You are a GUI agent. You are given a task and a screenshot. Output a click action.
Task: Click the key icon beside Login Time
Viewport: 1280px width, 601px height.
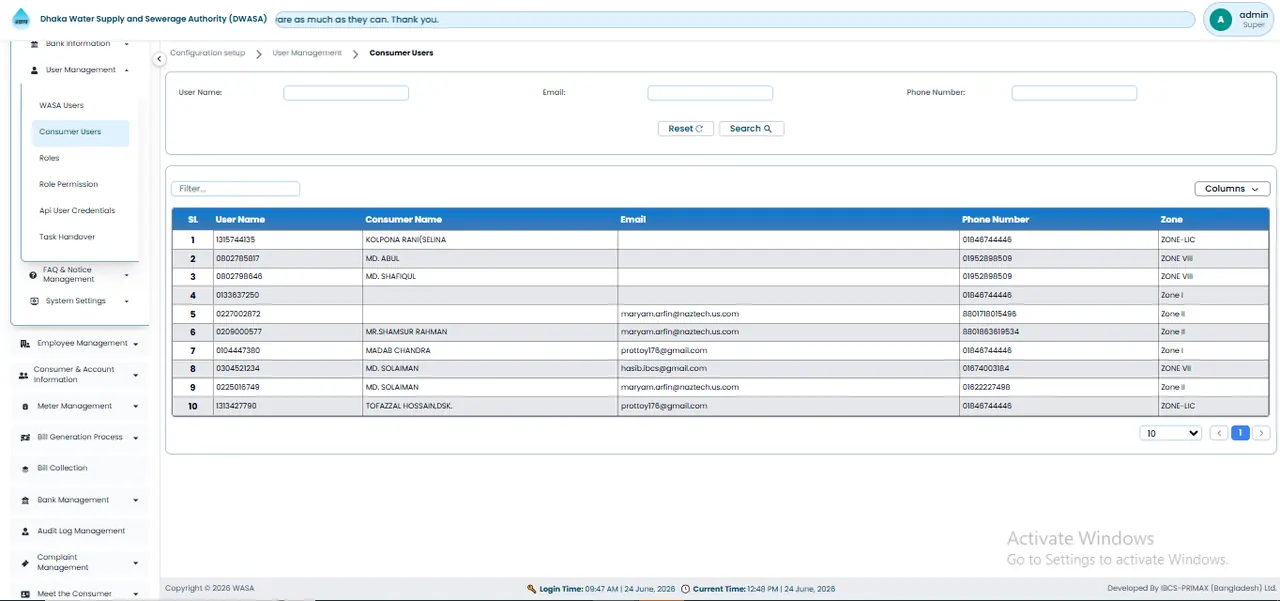pos(532,589)
